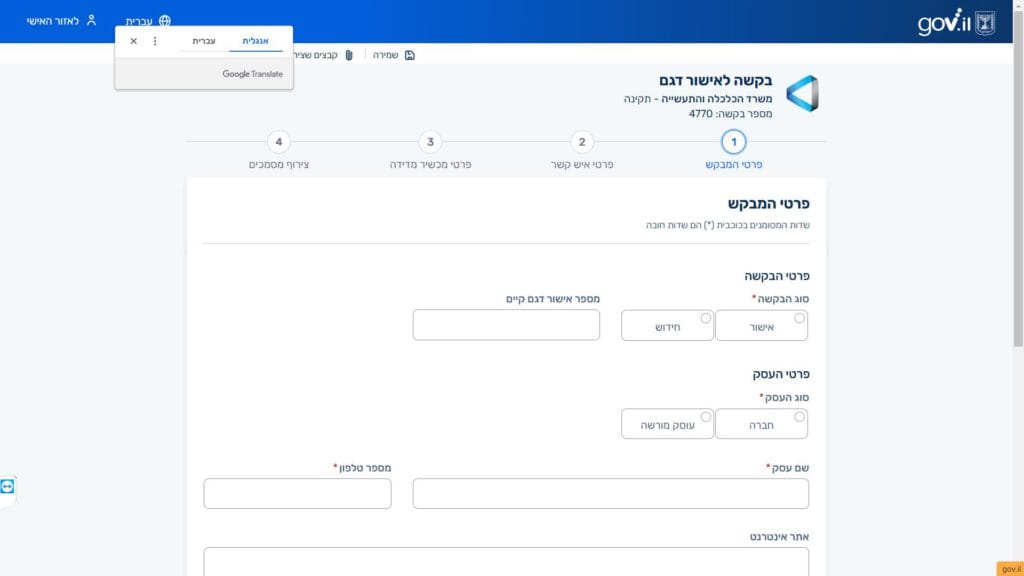Image resolution: width=1024 pixels, height=576 pixels.
Task: Choose חברה as business type
Action: click(x=799, y=416)
